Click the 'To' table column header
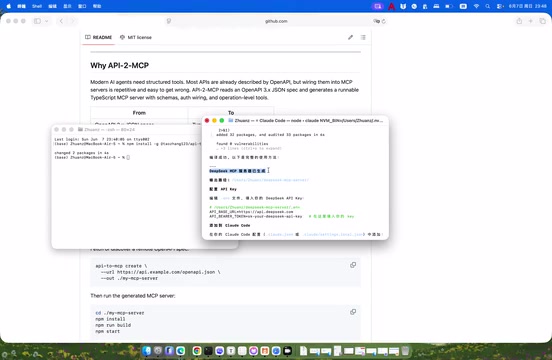The width and height of the screenshot is (552, 360). 231,113
